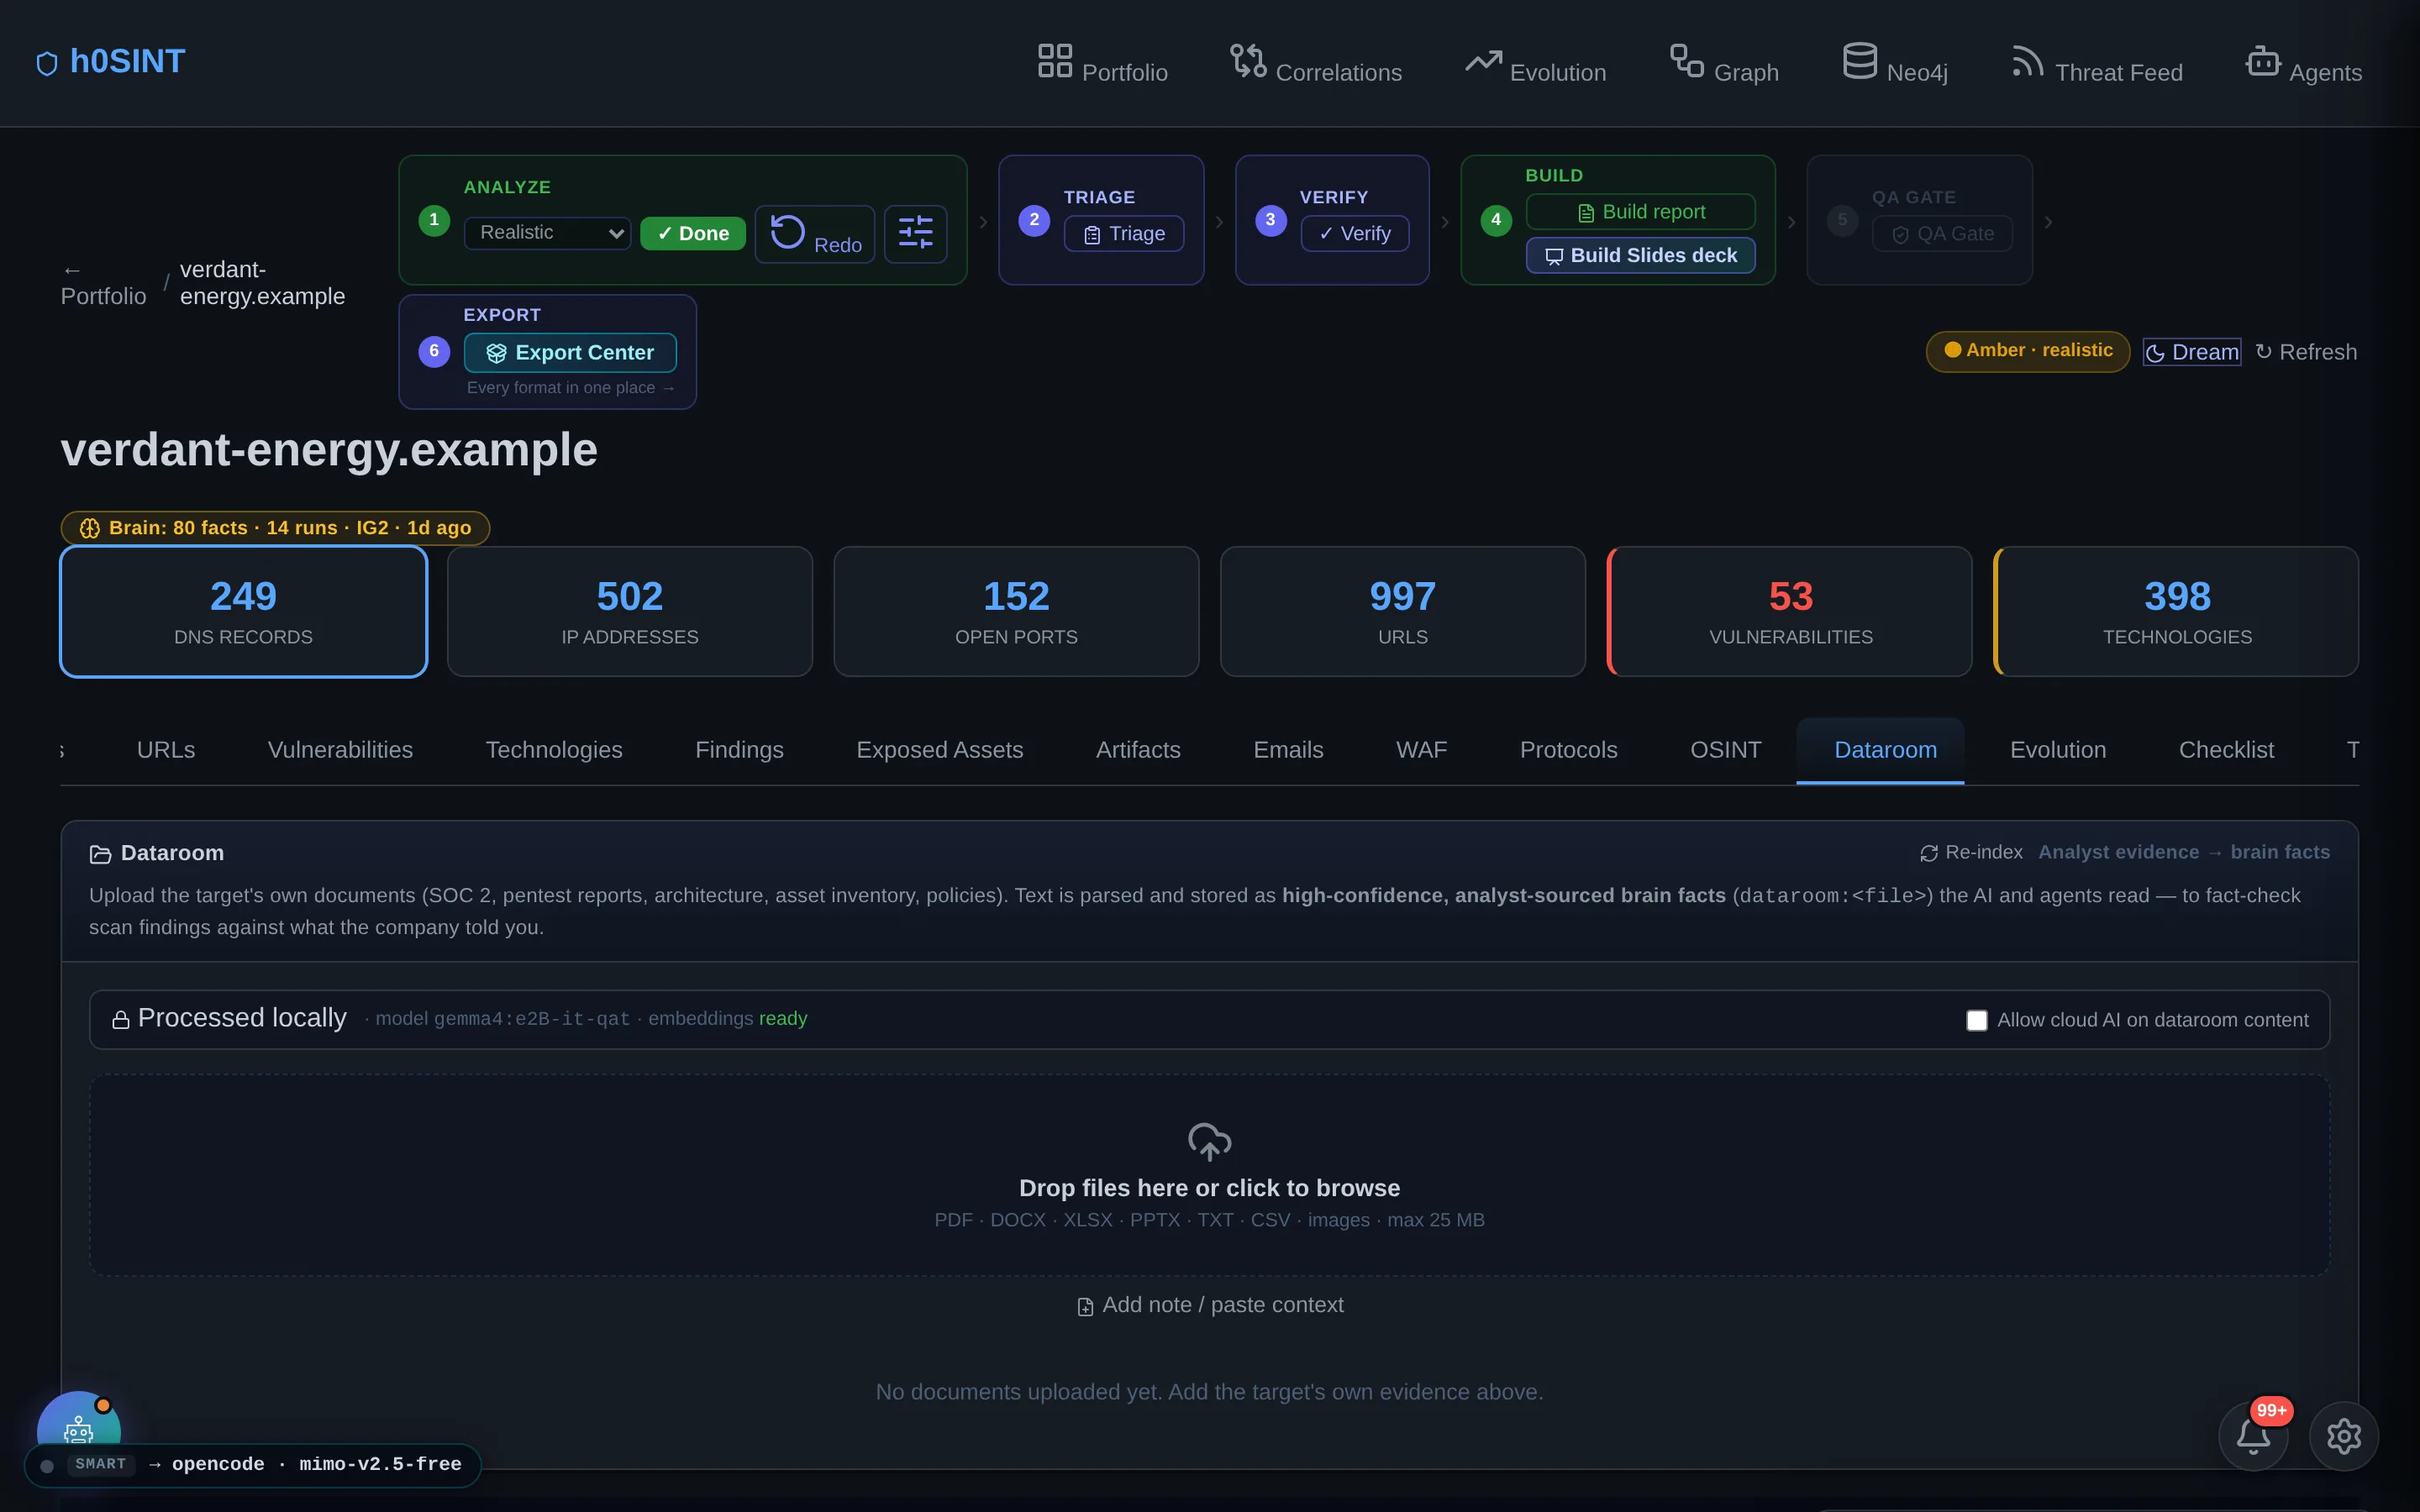2420x1512 pixels.
Task: Enable cloud AI on dataroom content
Action: (x=1976, y=1020)
